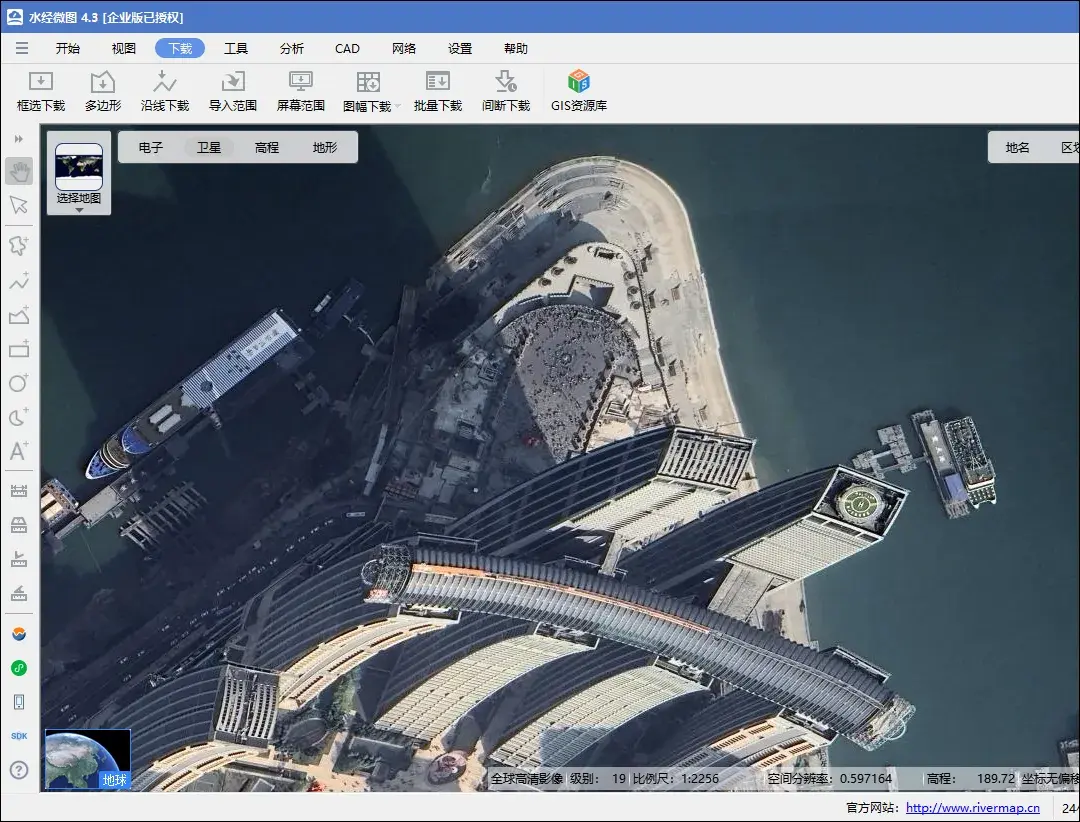The image size is (1080, 822).
Task: Open the help question mark icon
Action: point(19,770)
